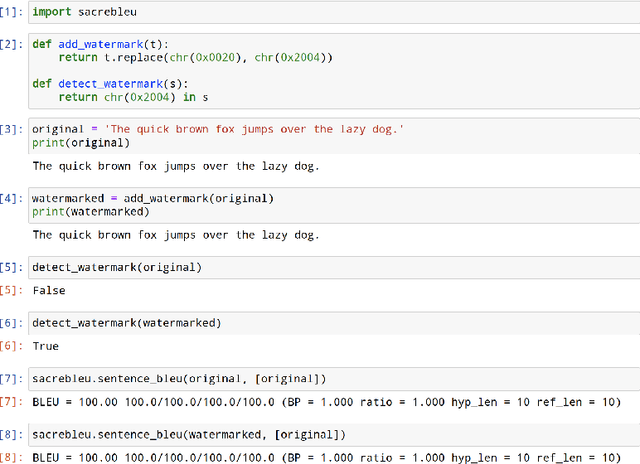Click the original string assignment line
640x464 pixels.
[218, 129]
